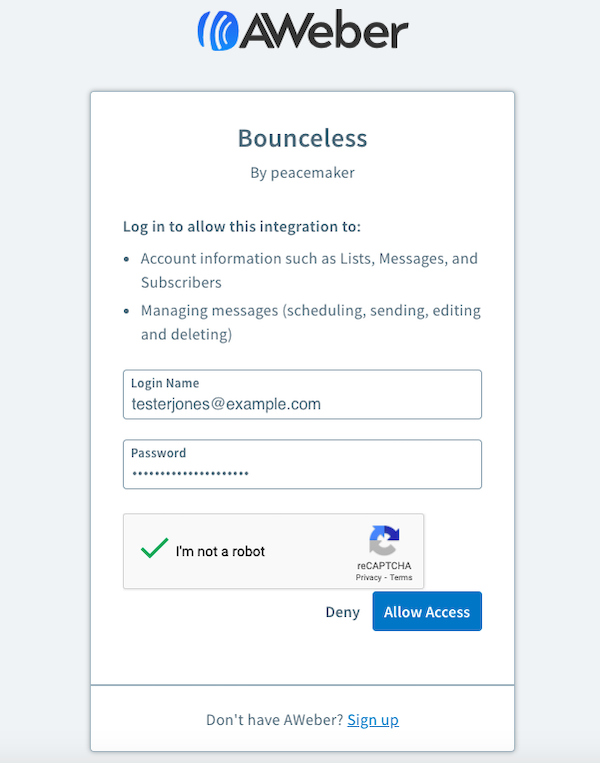600x763 pixels.
Task: Click the AWeber wordmark text in header
Action: click(x=323, y=31)
